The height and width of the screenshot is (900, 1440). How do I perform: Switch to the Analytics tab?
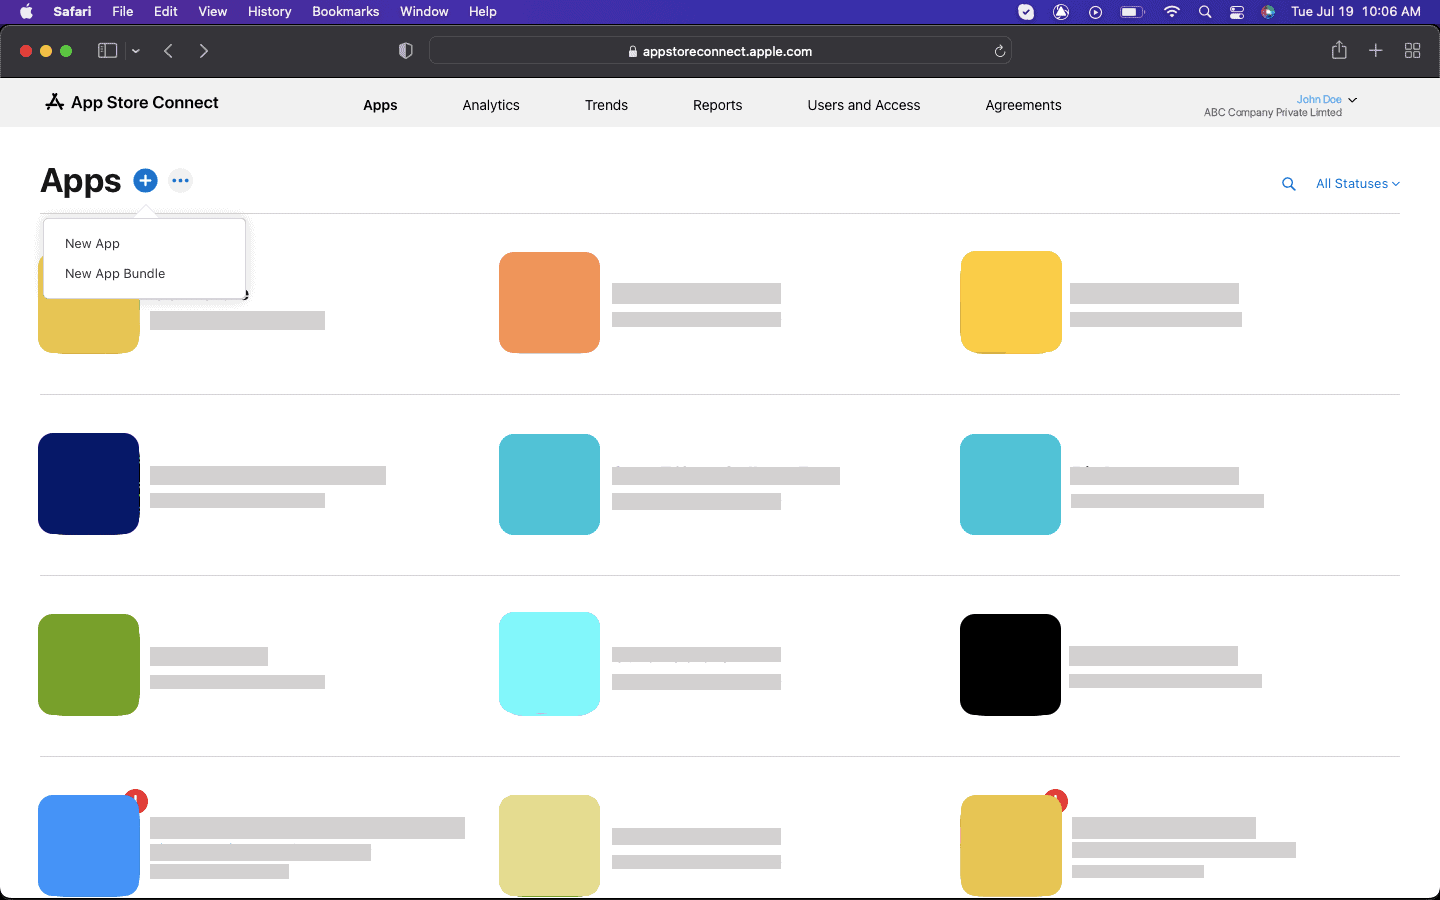click(x=491, y=105)
